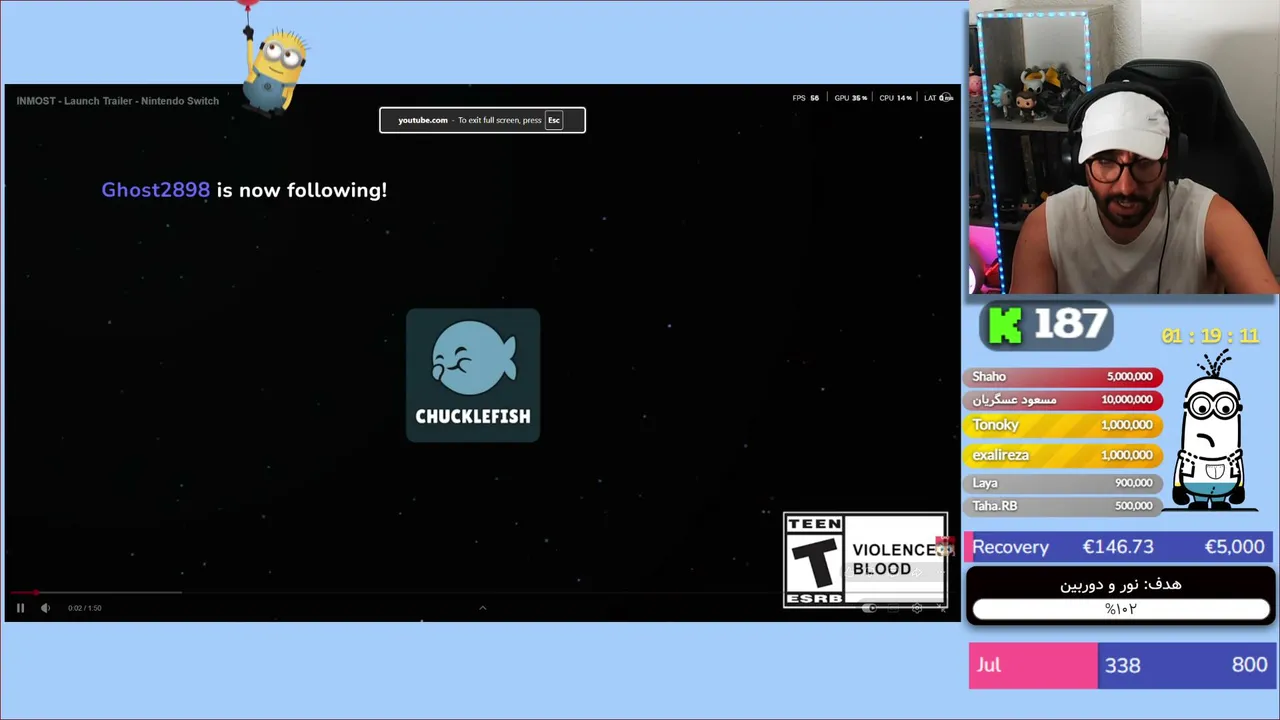The width and height of the screenshot is (1280, 720).
Task: Click the CPU 14% readout
Action: pyautogui.click(x=896, y=98)
